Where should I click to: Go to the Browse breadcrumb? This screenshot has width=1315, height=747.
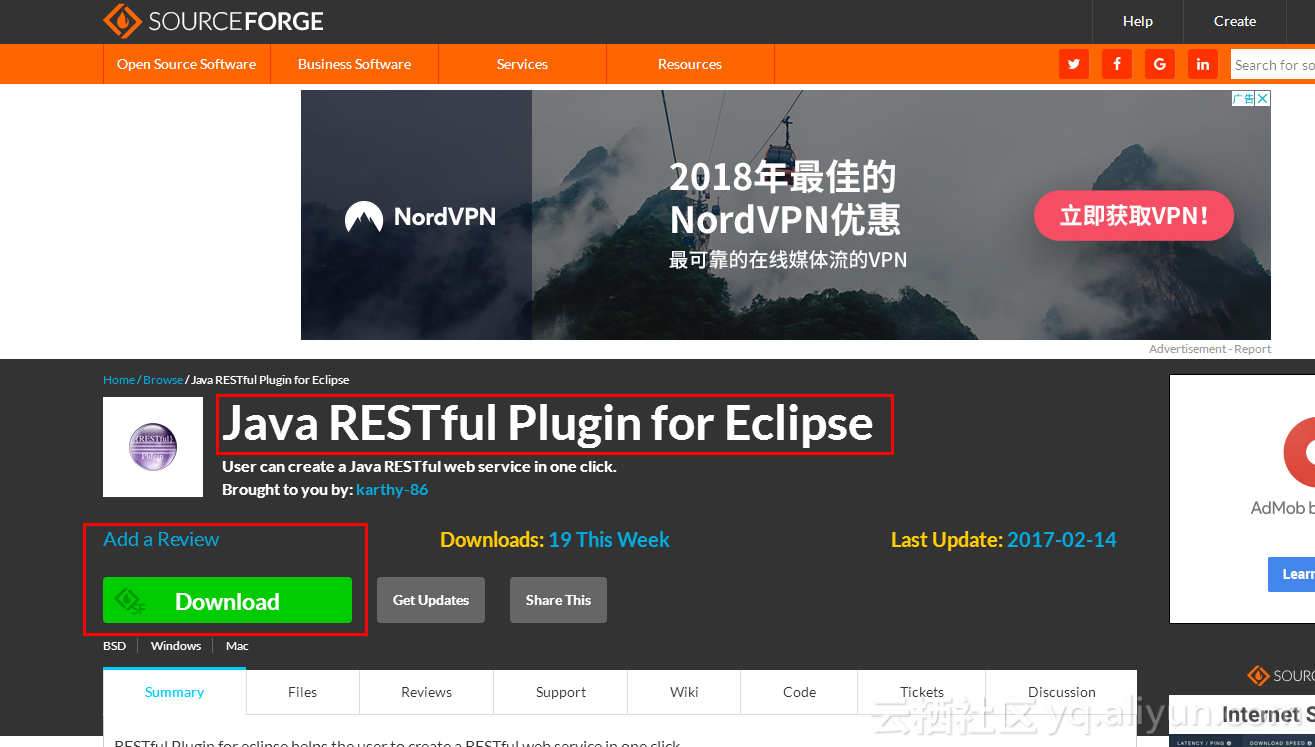point(163,380)
